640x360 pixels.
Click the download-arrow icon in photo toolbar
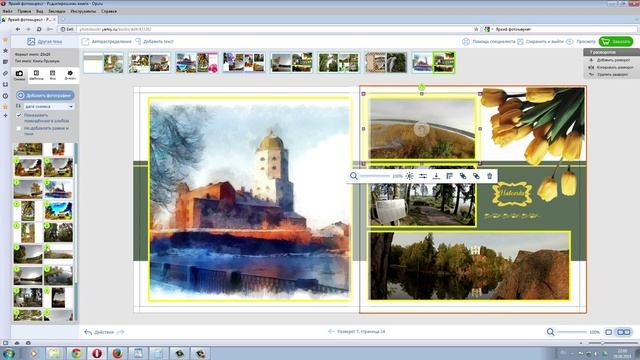(436, 176)
